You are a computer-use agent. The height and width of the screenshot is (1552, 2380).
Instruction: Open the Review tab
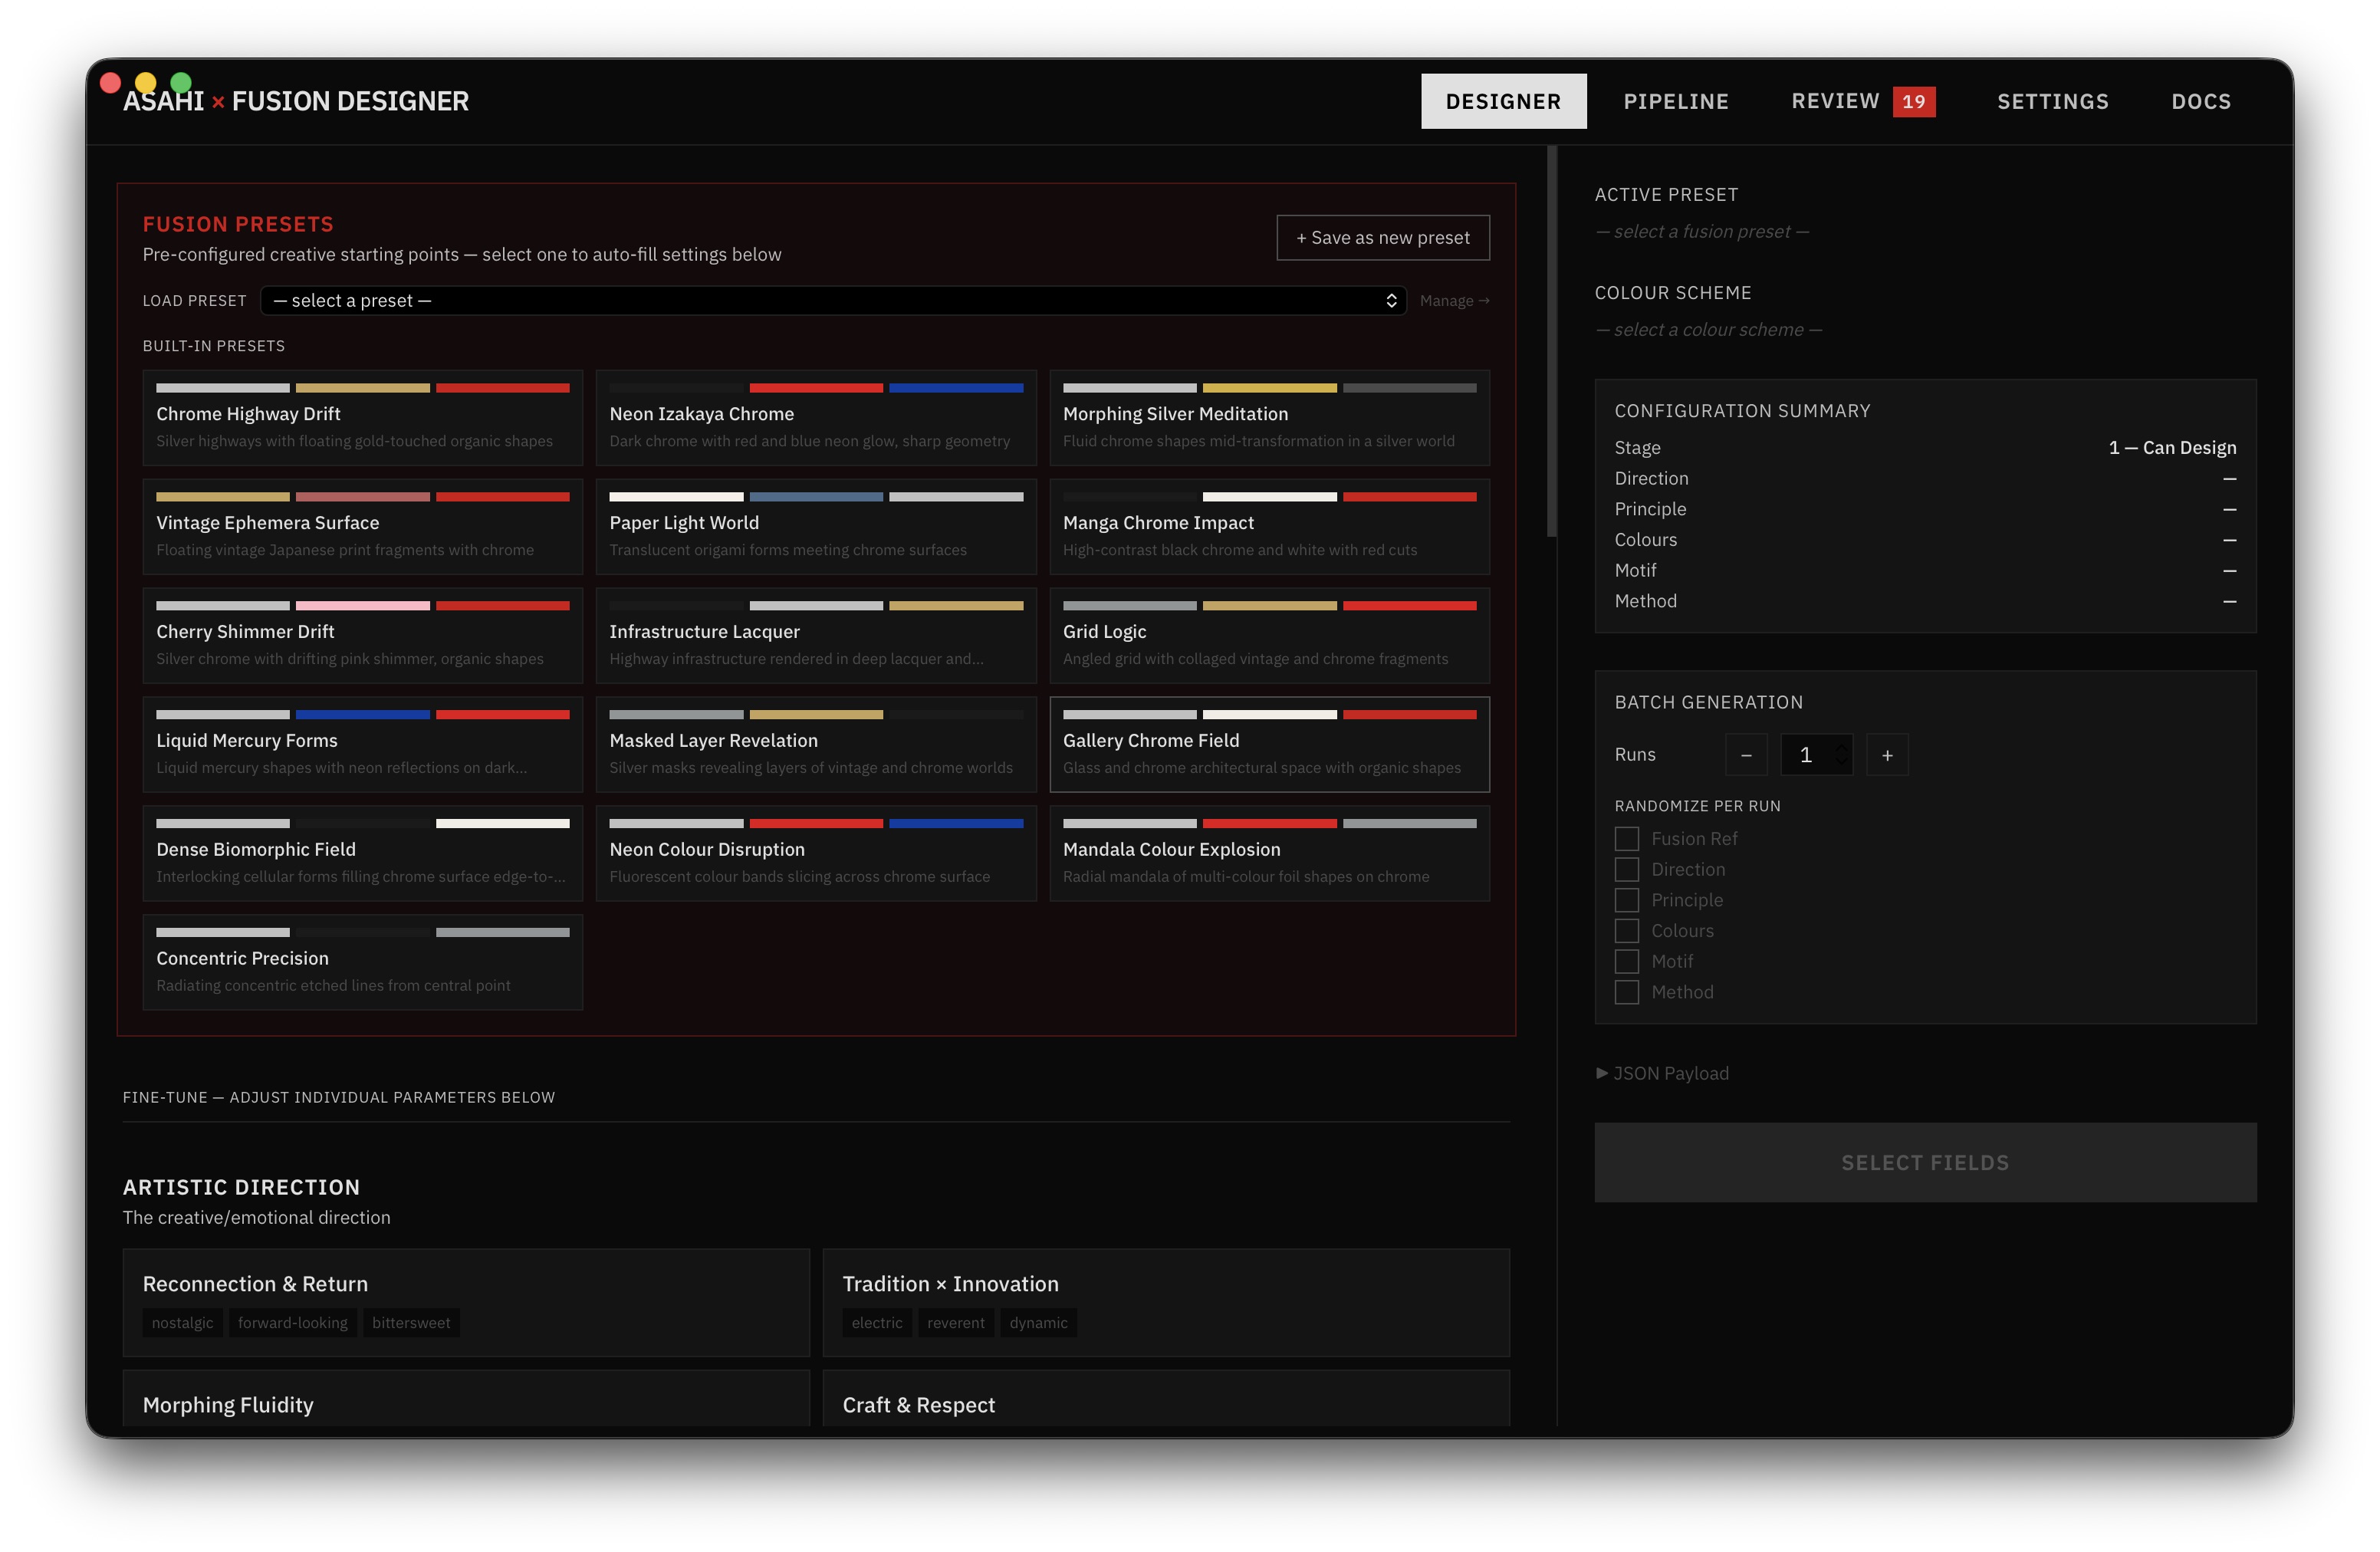pyautogui.click(x=1862, y=101)
